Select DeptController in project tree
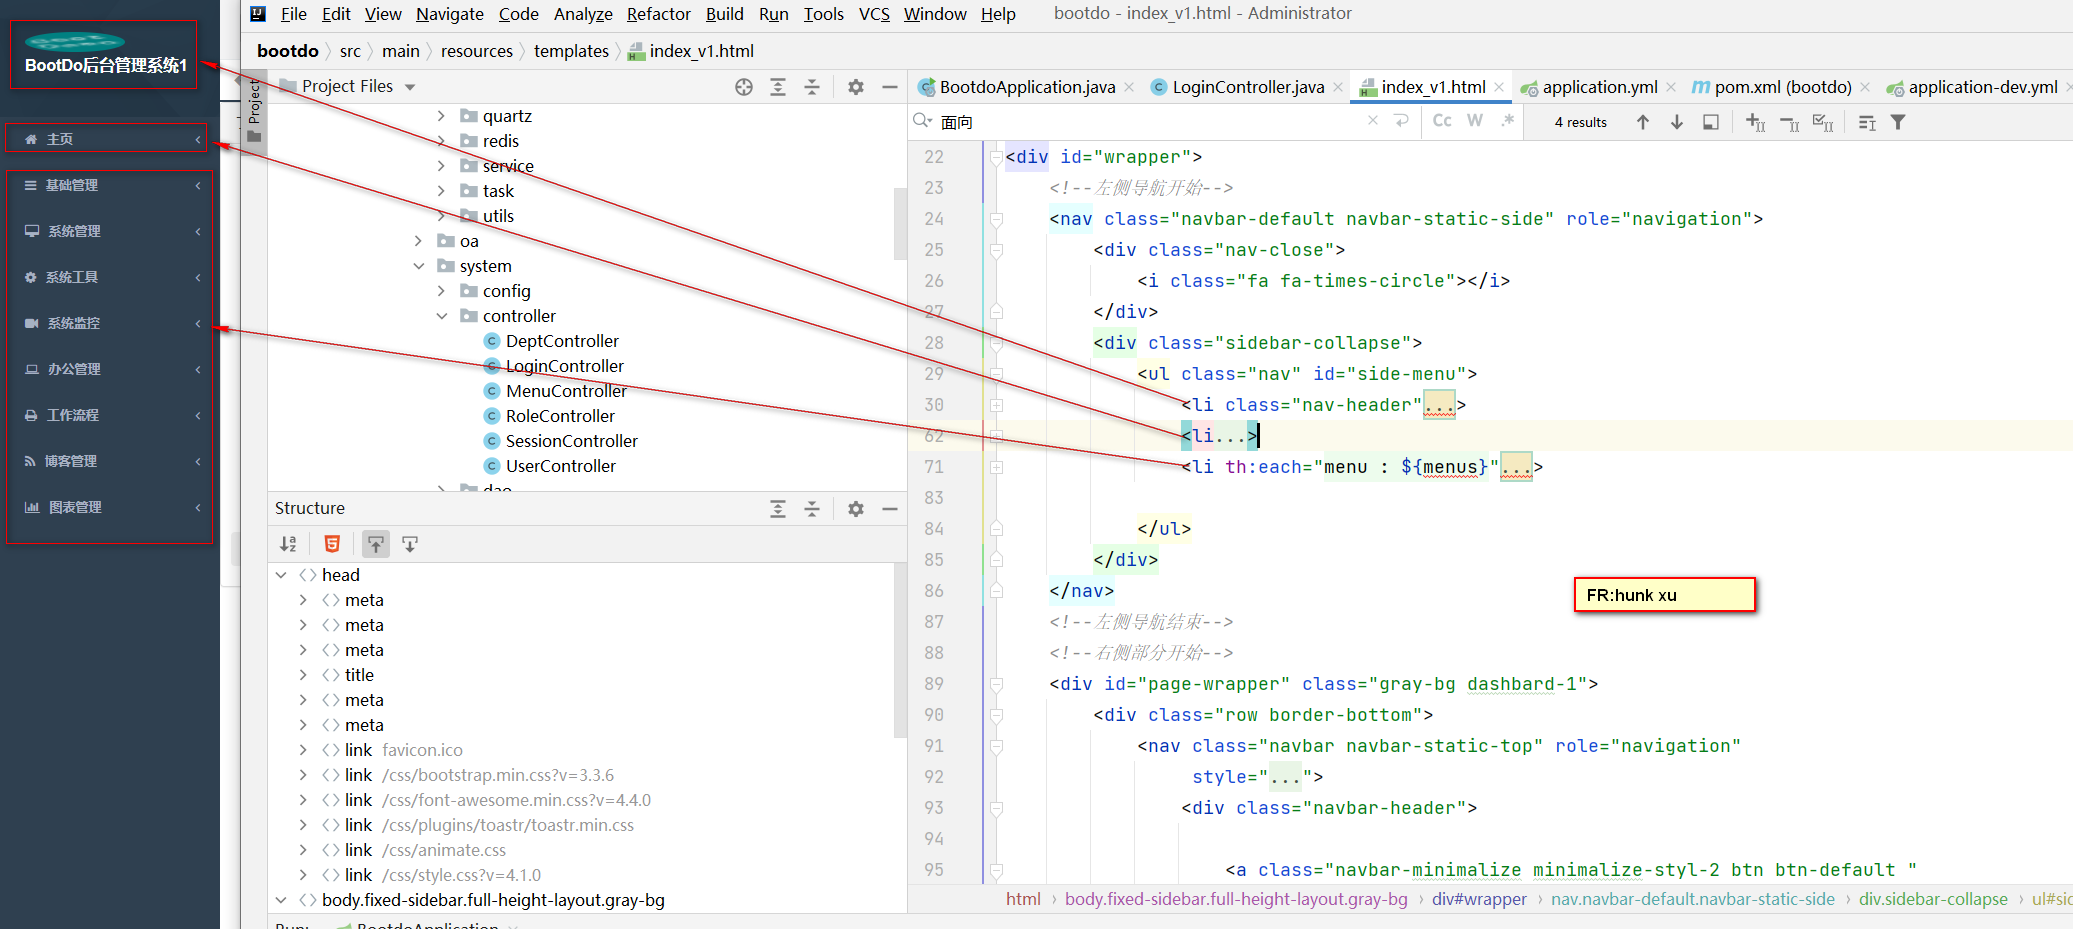Screen dimensions: 2073x929 [562, 341]
